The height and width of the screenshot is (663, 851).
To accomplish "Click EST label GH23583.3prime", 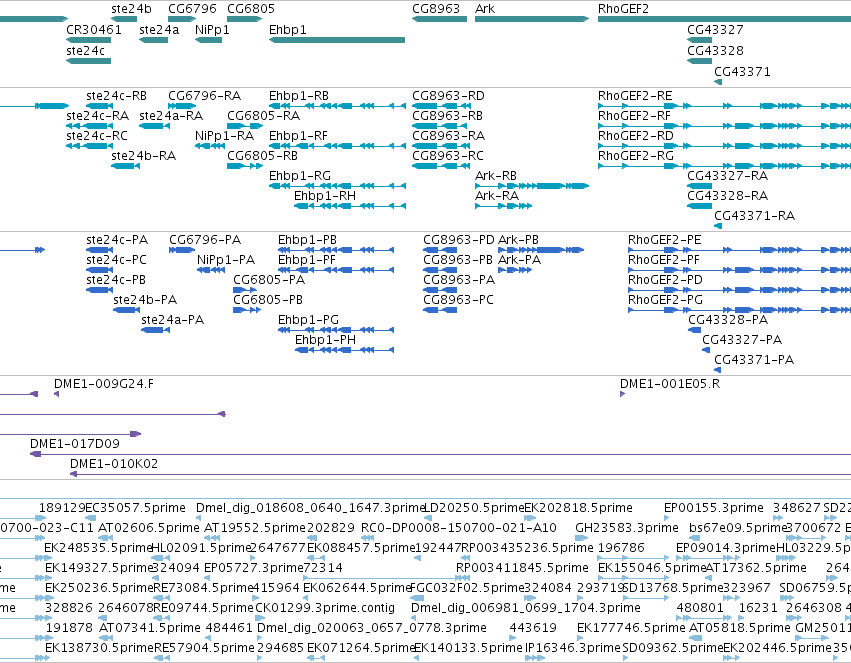I will pyautogui.click(x=627, y=528).
